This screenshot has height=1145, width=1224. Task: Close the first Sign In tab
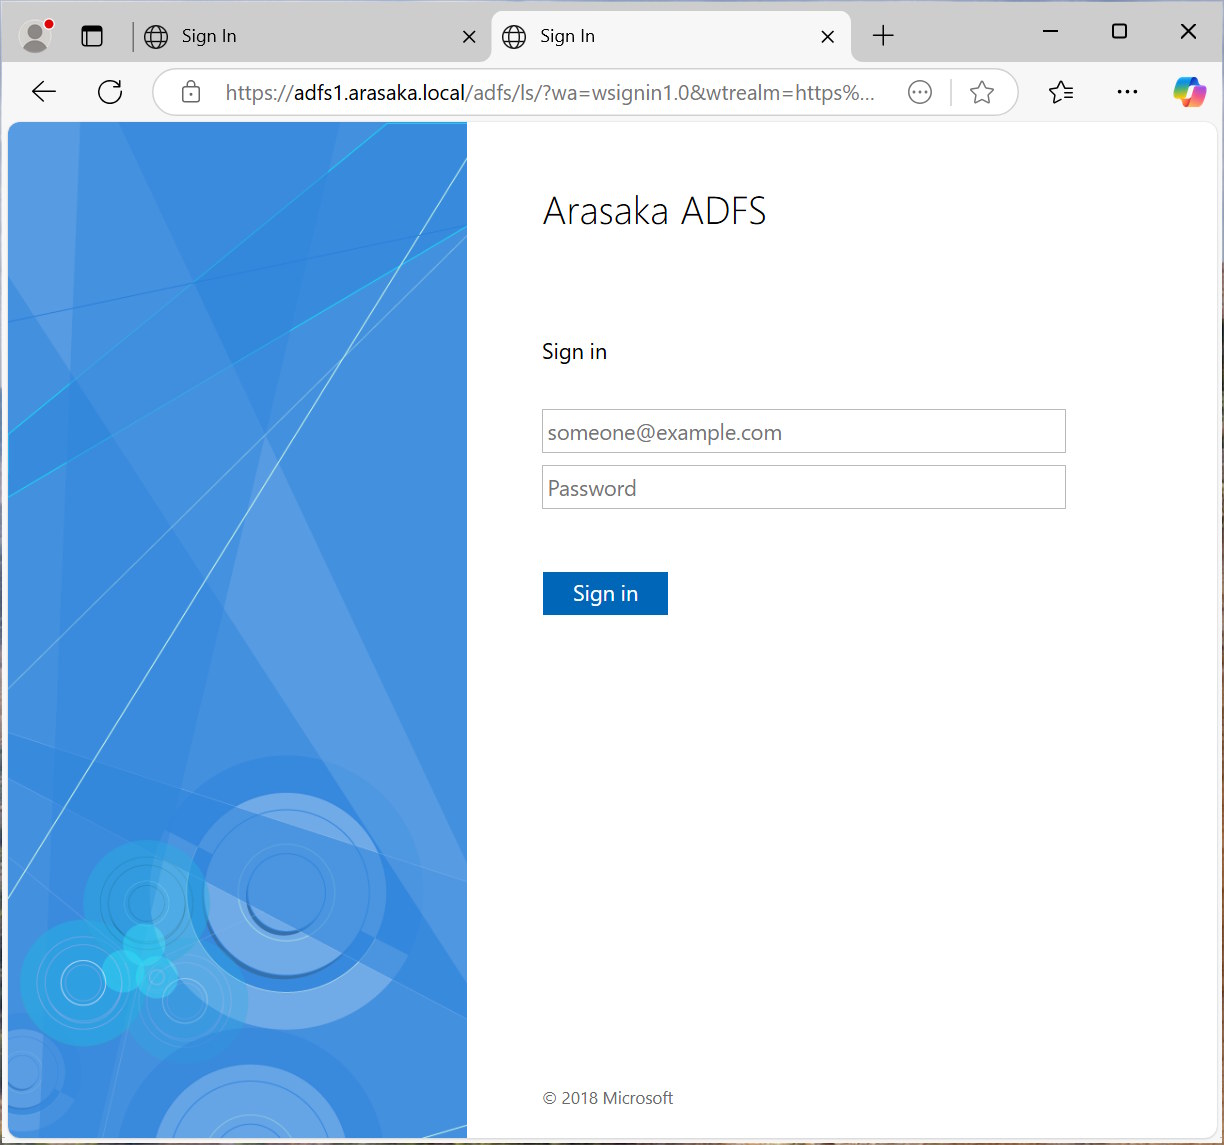click(x=468, y=37)
